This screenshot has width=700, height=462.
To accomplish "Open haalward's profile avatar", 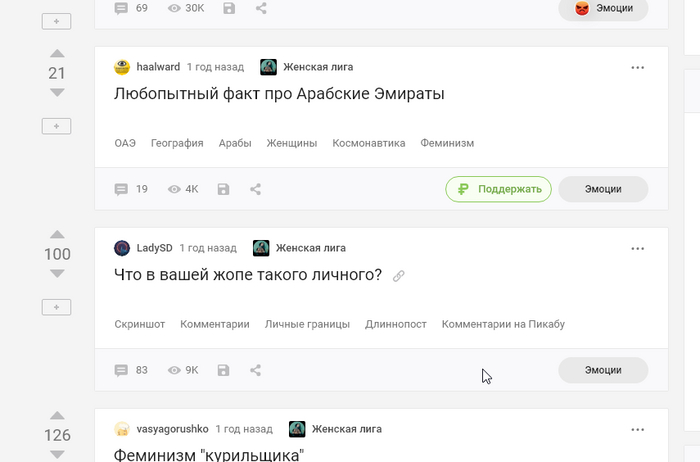I will pos(122,67).
